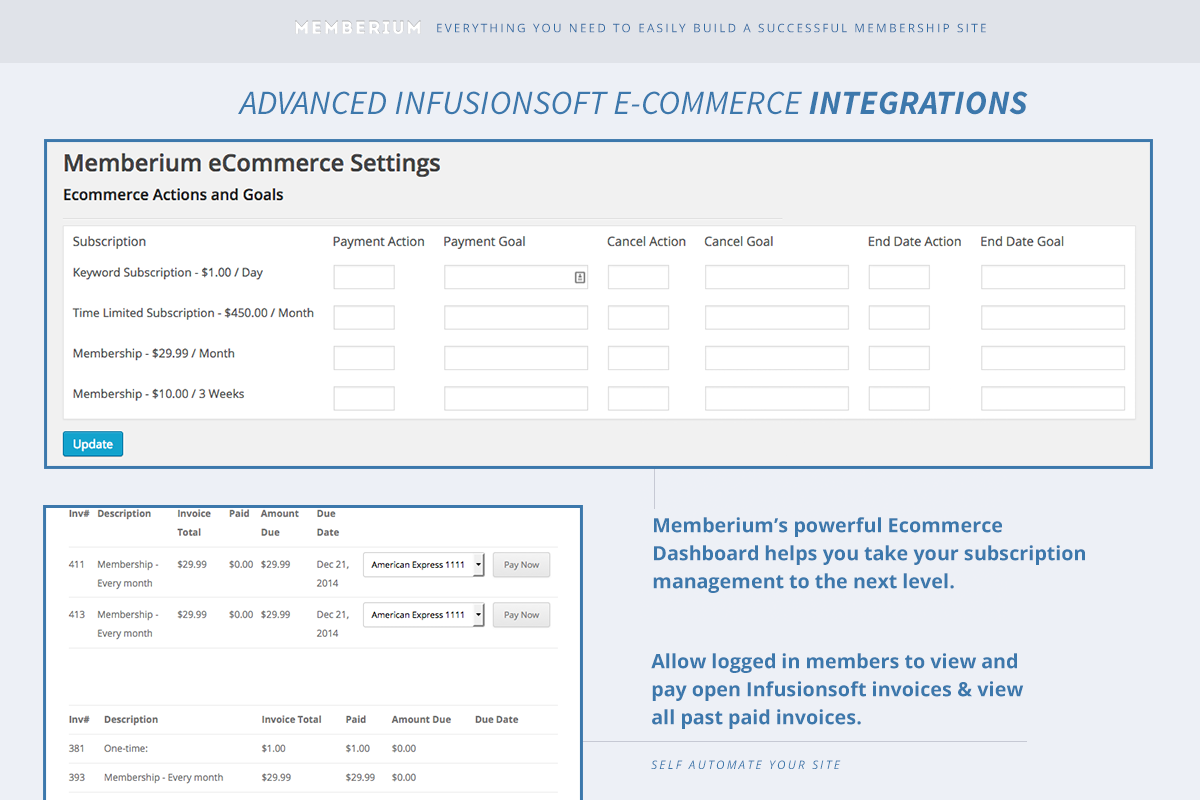Viewport: 1200px width, 800px height.
Task: Click 'Membership - $10.00 / 3 Weeks' label
Action: (158, 394)
